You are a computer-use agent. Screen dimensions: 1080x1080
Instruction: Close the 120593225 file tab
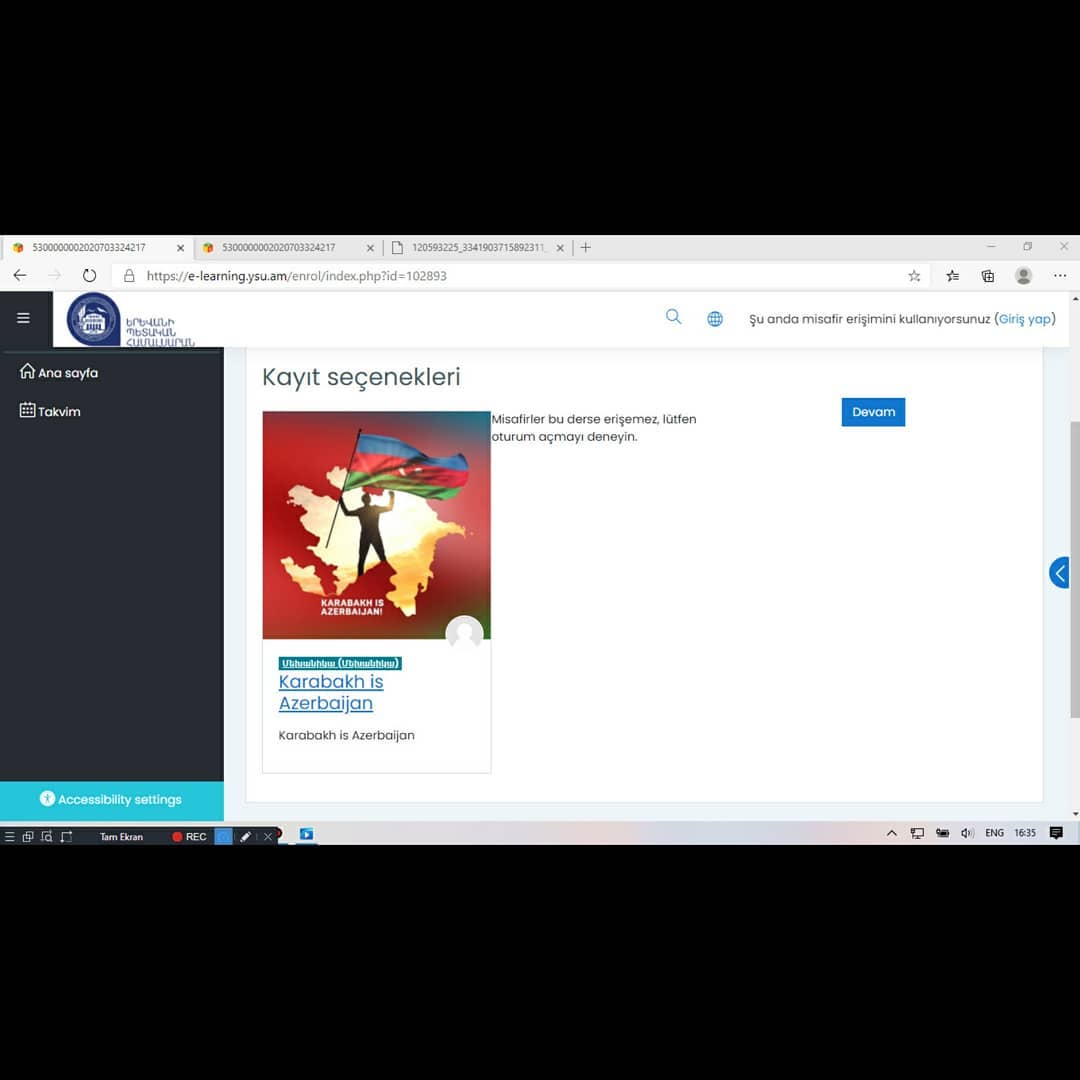[x=560, y=247]
